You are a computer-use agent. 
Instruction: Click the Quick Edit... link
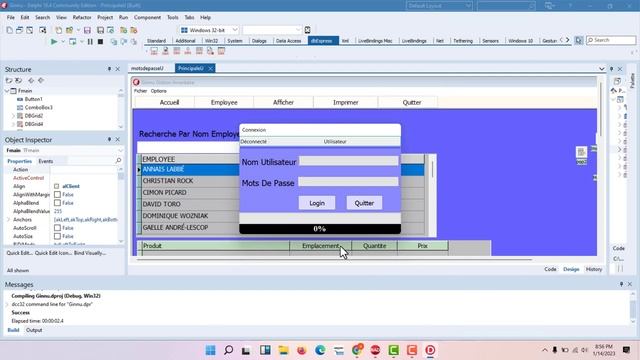20,253
